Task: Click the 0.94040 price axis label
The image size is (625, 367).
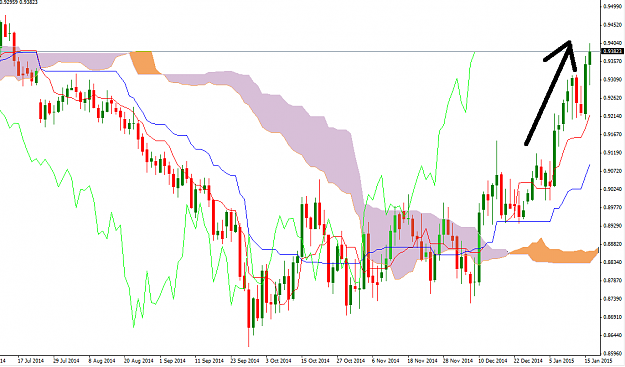Action: pos(613,43)
